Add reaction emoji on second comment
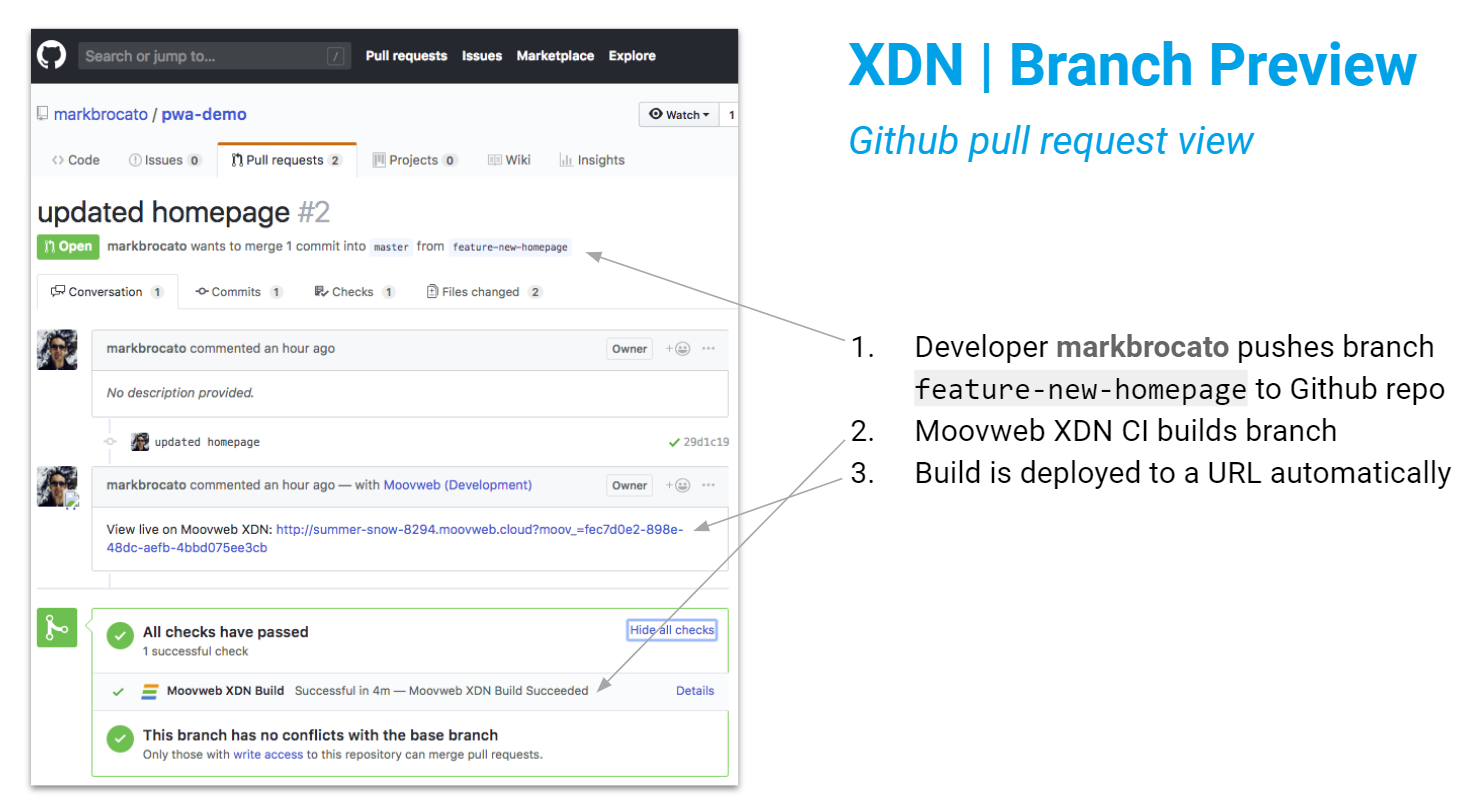This screenshot has width=1468, height=797. point(678,485)
